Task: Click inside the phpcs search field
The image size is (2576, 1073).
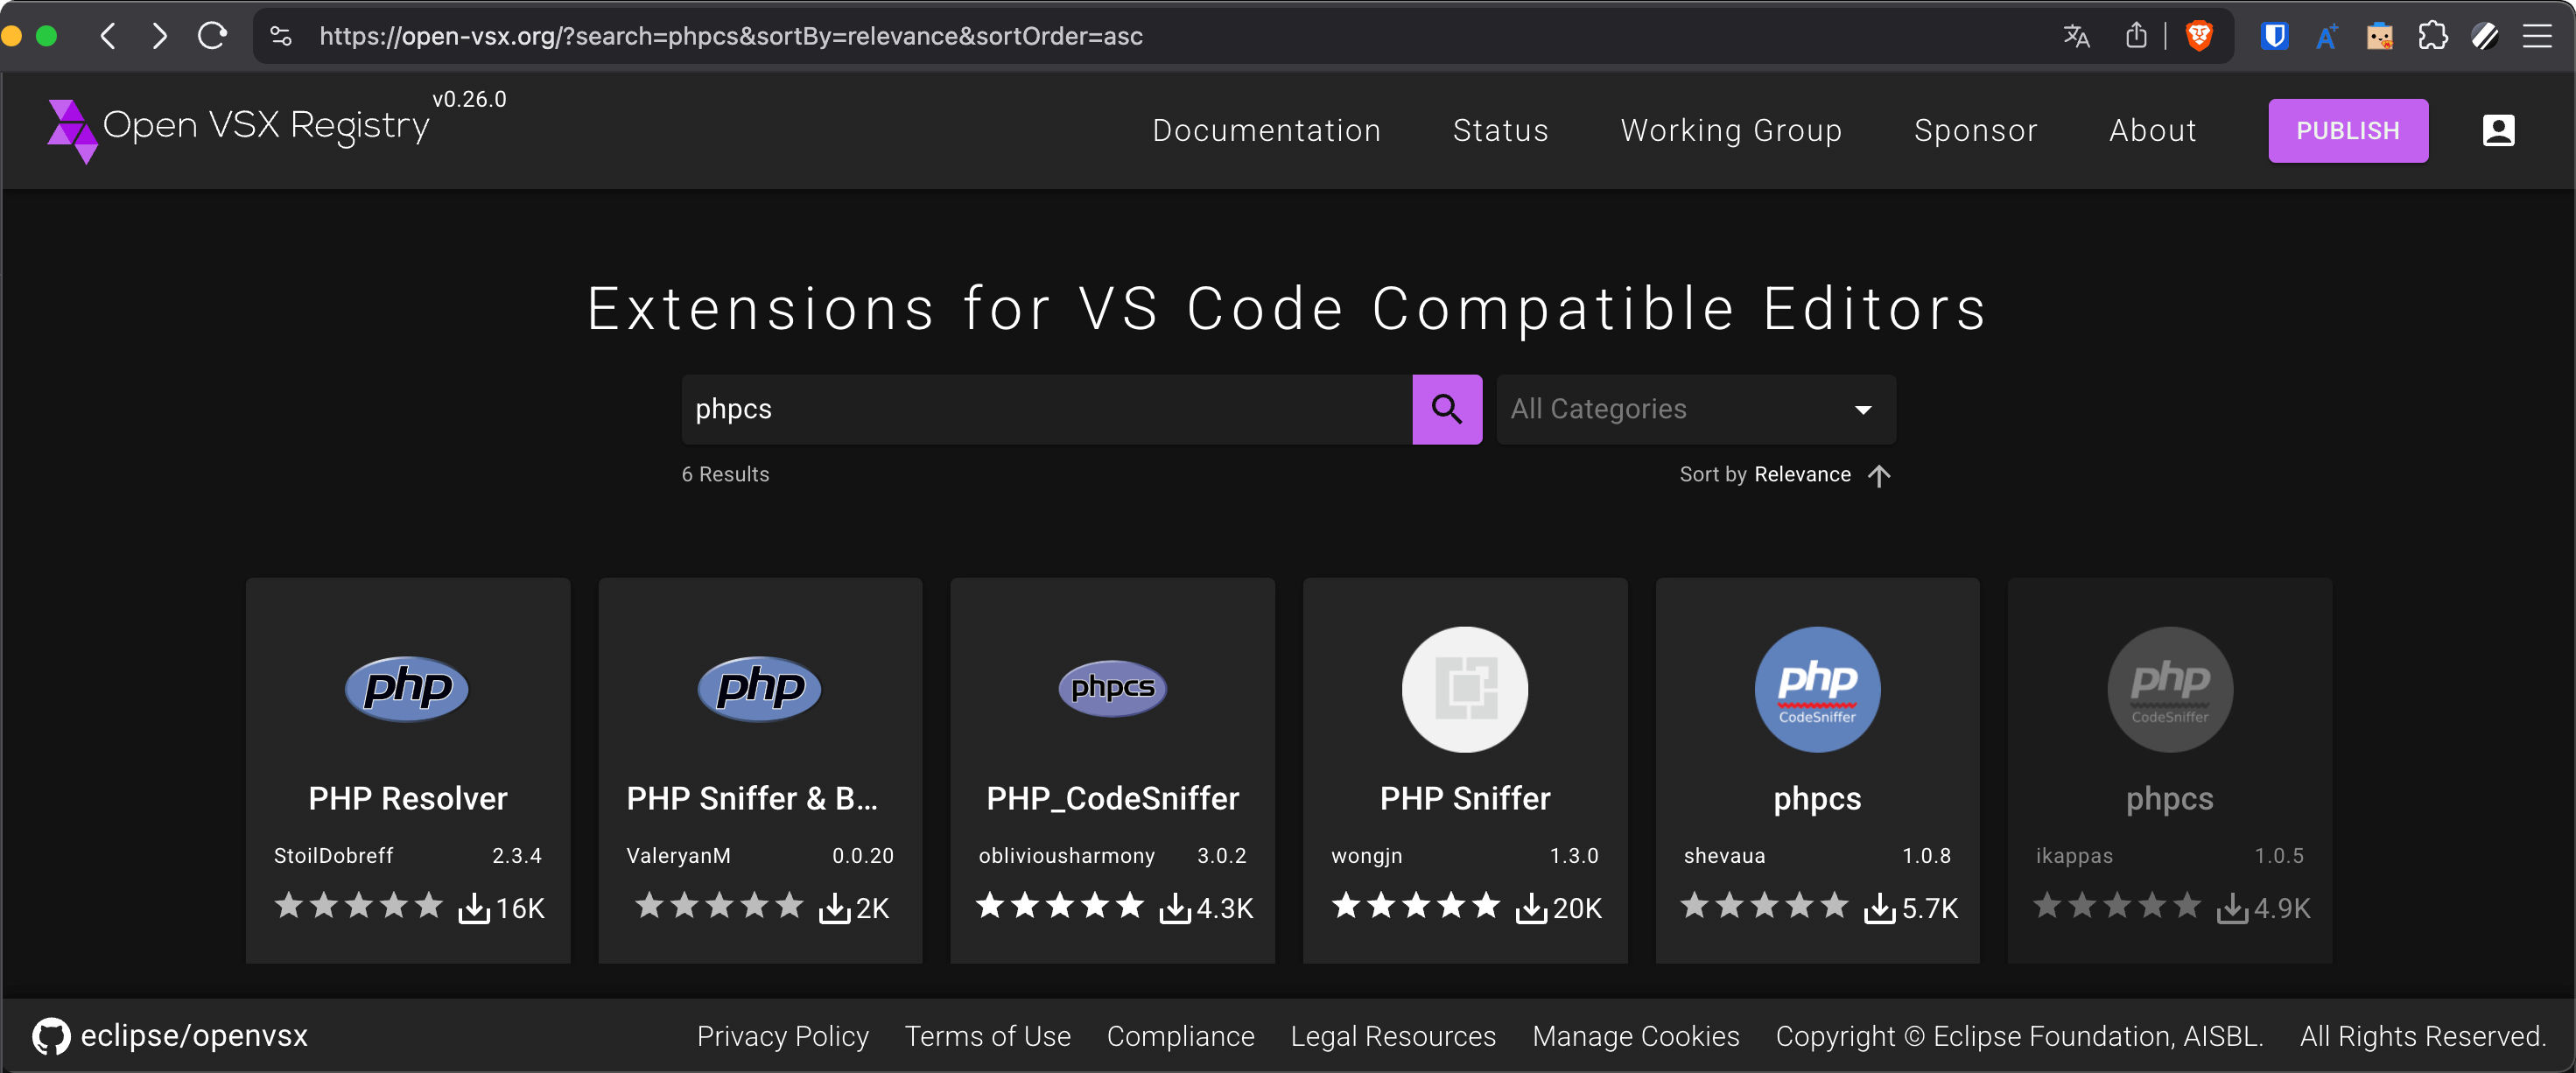Action: click(1045, 409)
